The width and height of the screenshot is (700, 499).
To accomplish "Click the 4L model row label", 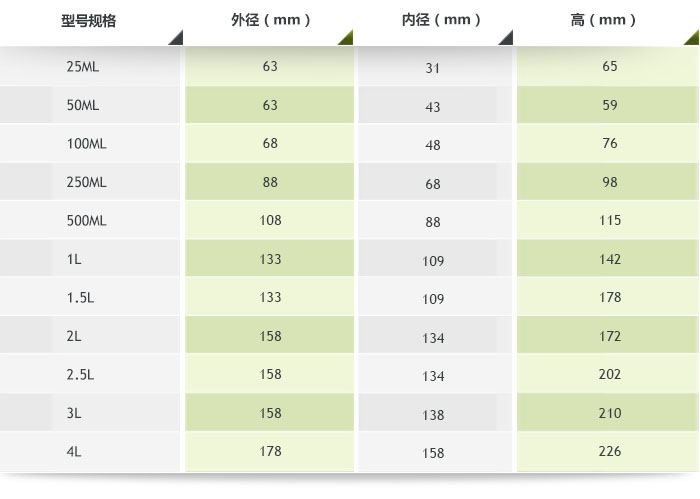I will click(74, 452).
